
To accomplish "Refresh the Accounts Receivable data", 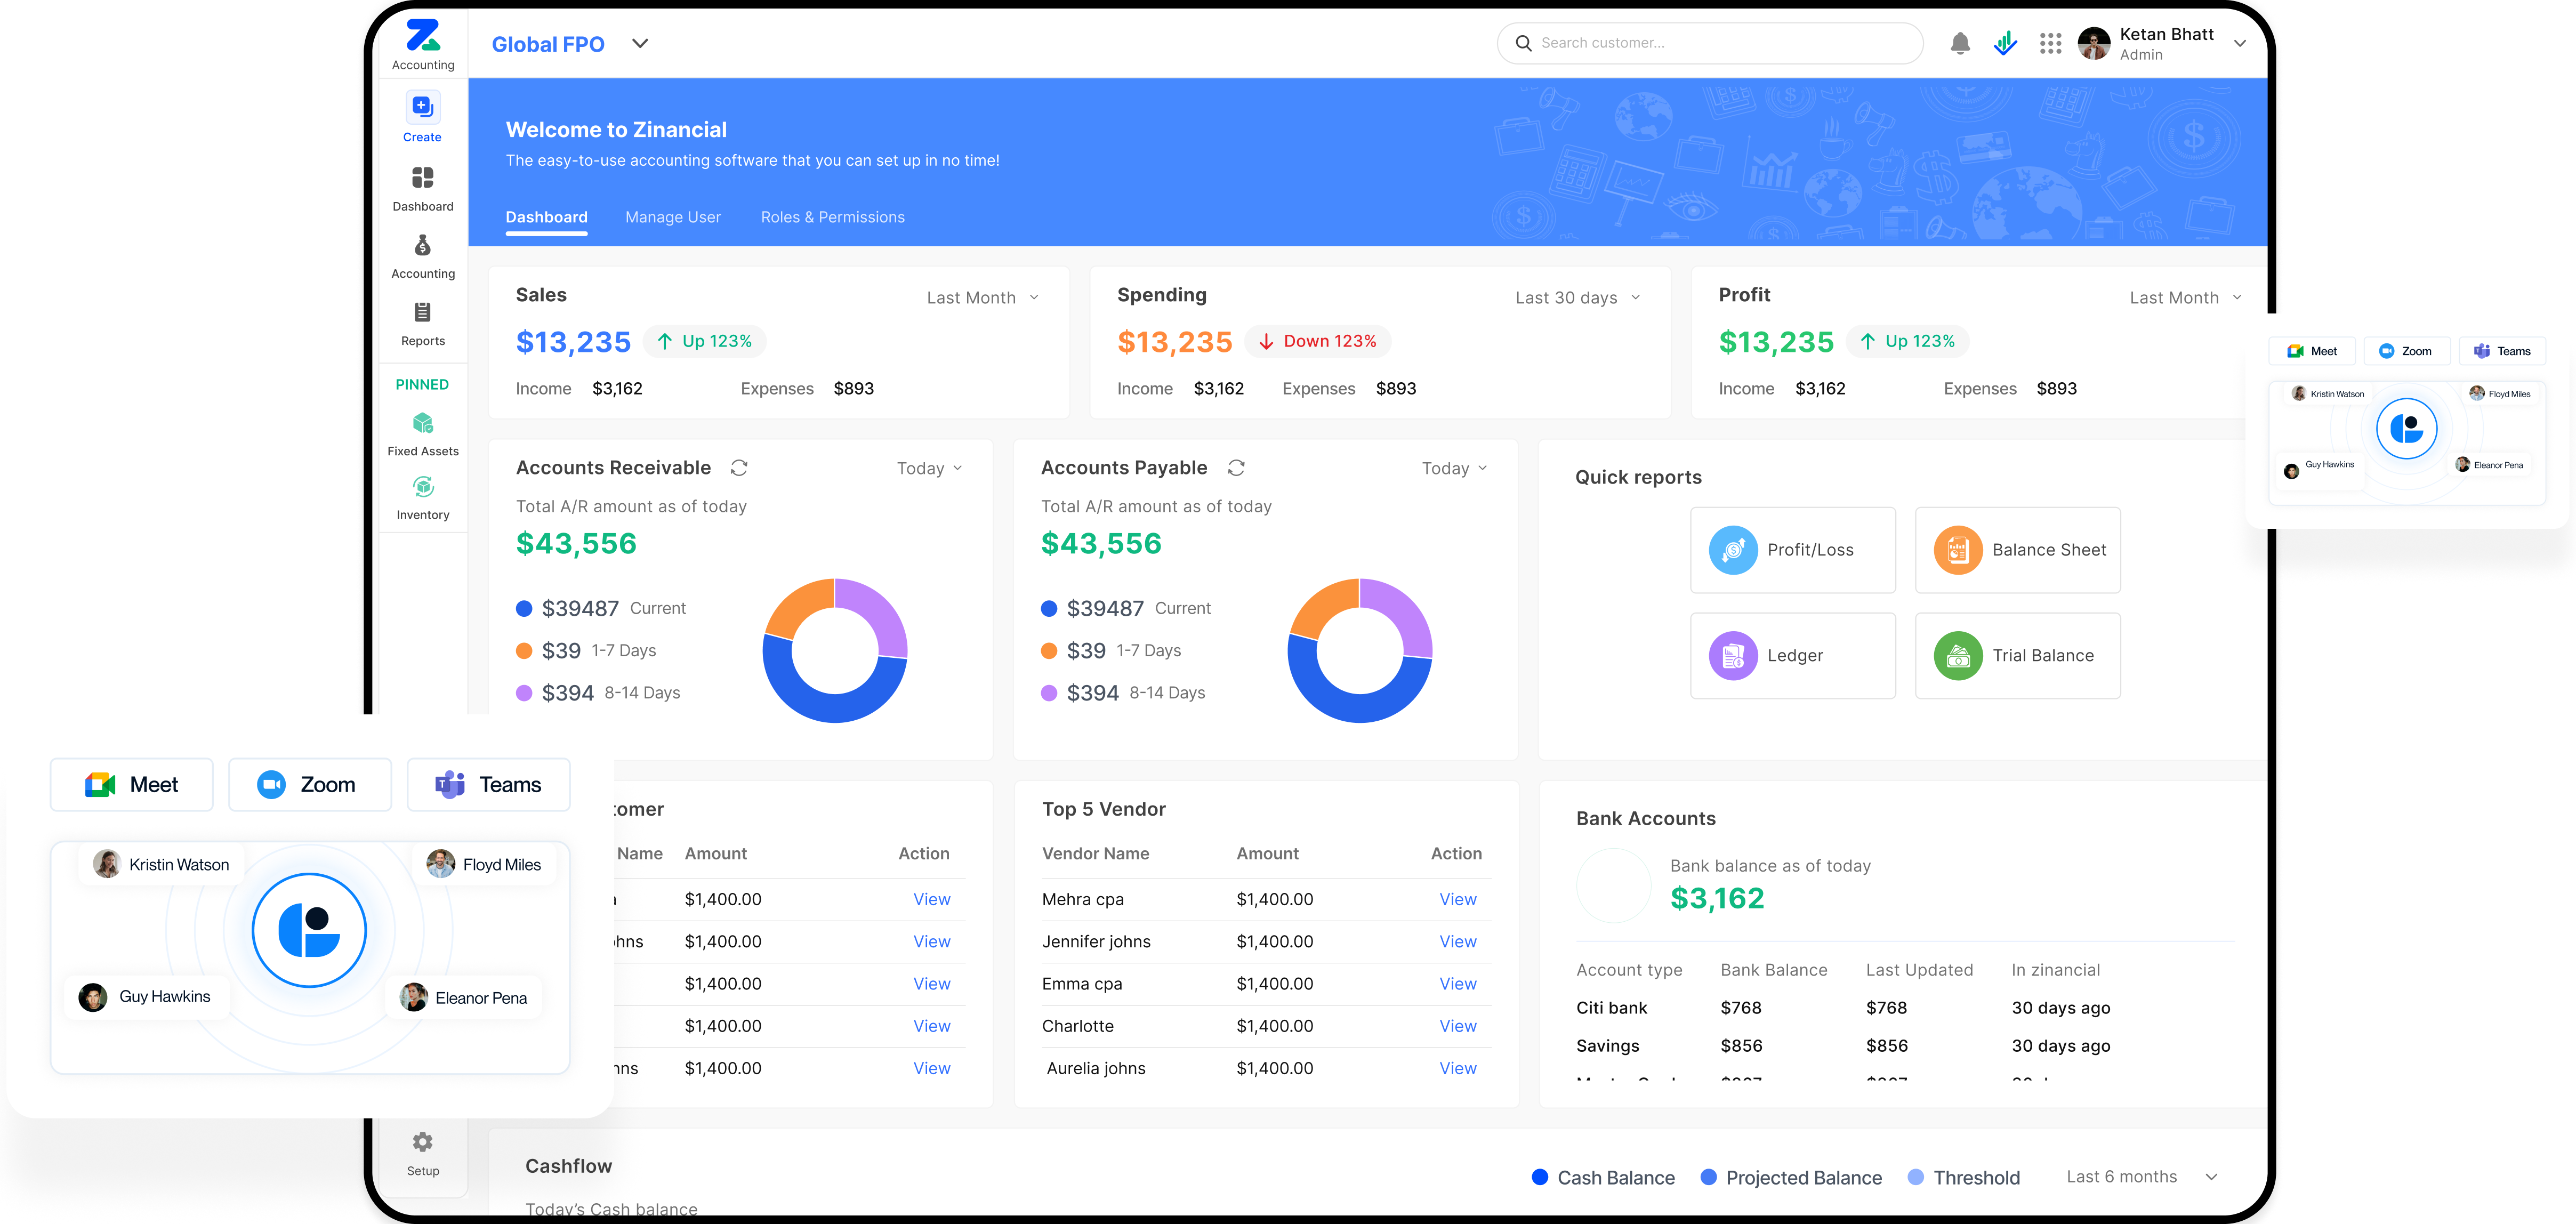I will [x=739, y=467].
